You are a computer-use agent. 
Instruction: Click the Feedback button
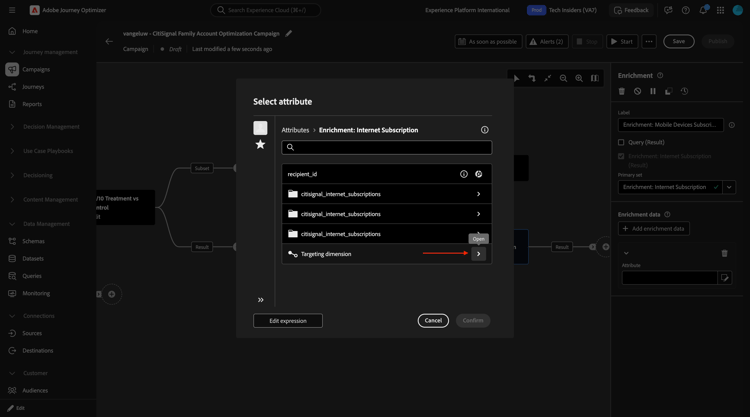pos(631,10)
